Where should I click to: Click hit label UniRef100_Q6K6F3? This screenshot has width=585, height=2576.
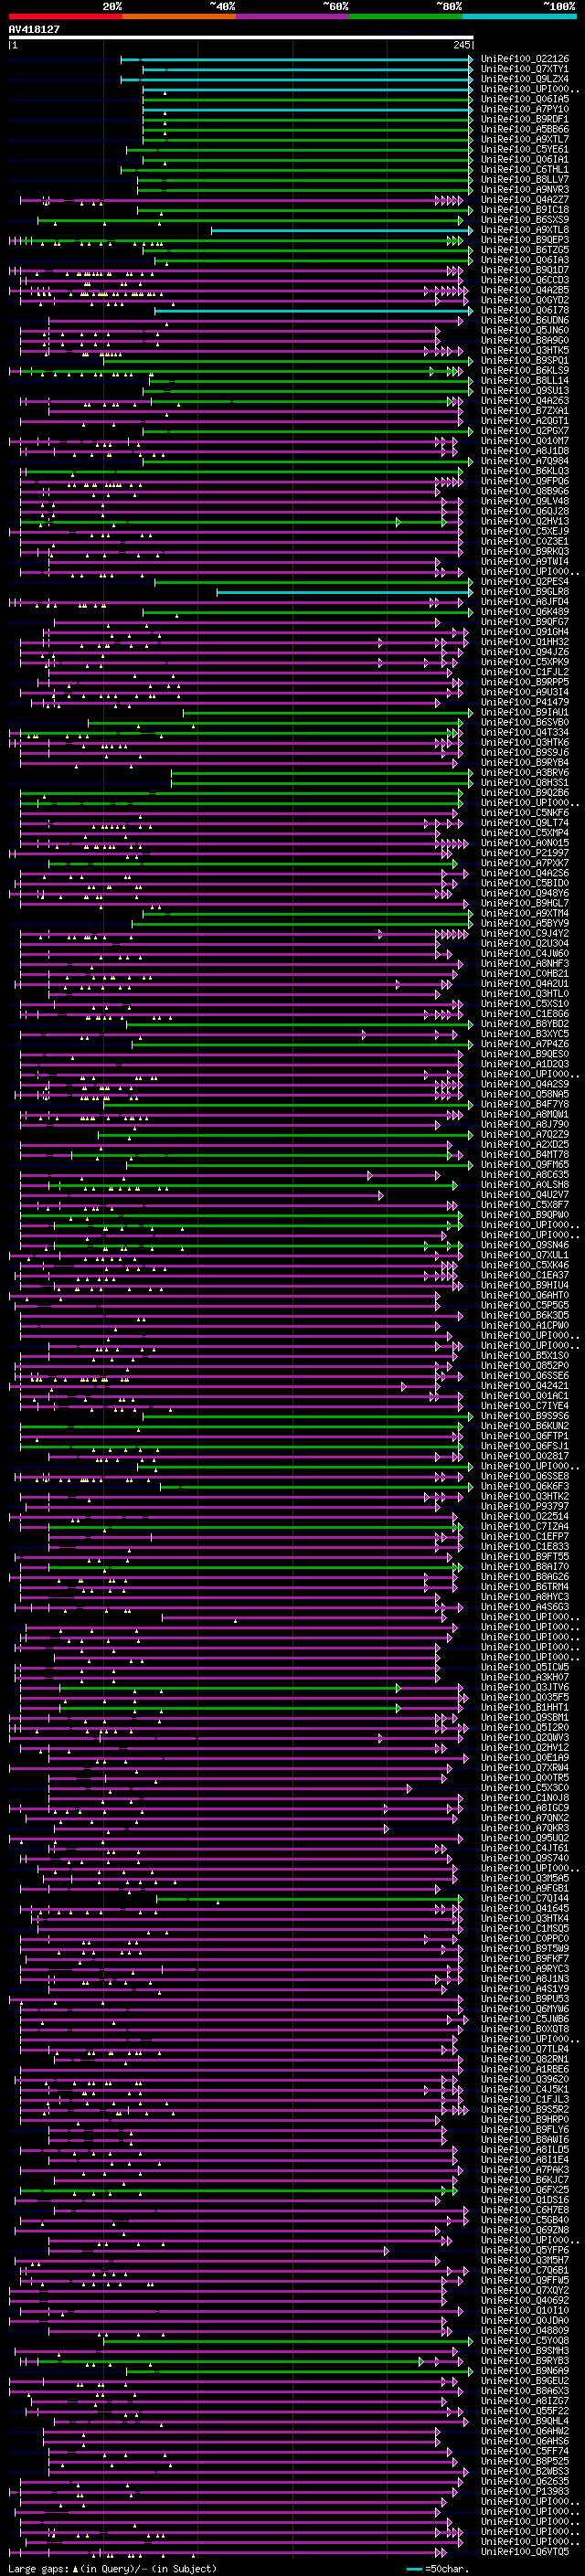coord(525,1488)
